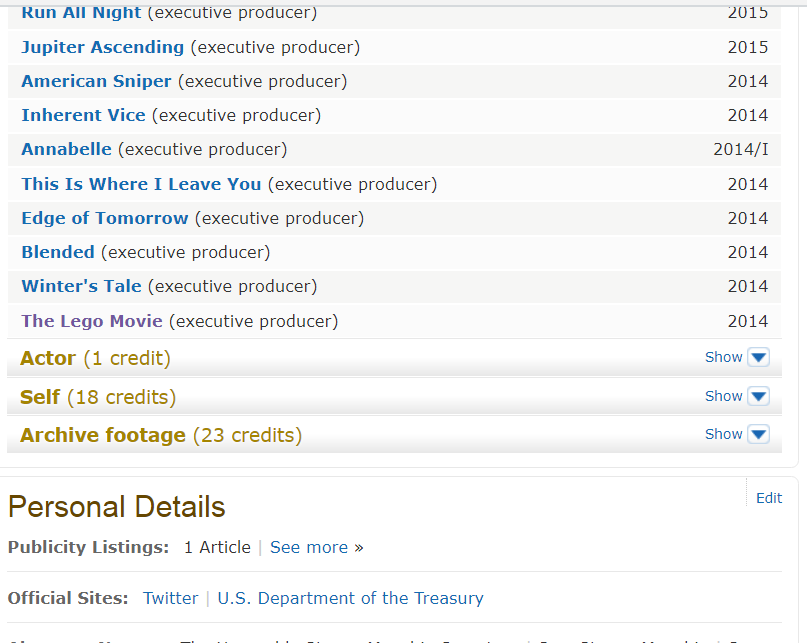The height and width of the screenshot is (643, 807).
Task: Expand the Archive footage section arrow
Action: click(x=758, y=435)
